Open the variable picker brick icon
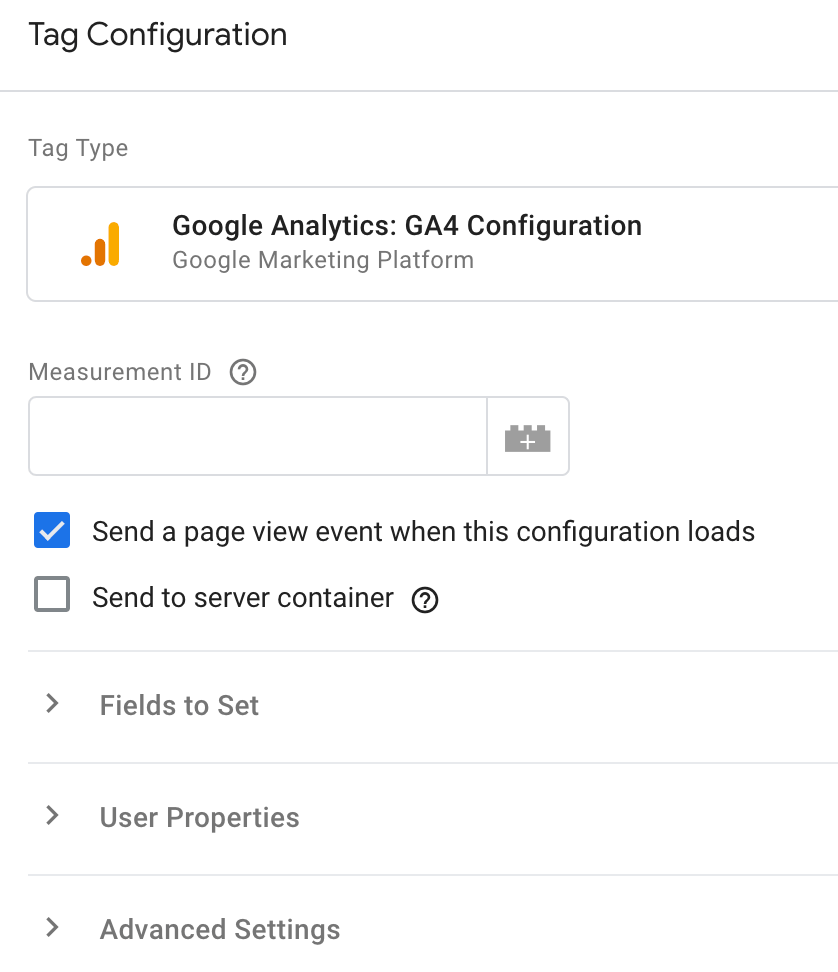The height and width of the screenshot is (972, 838). pos(527,438)
